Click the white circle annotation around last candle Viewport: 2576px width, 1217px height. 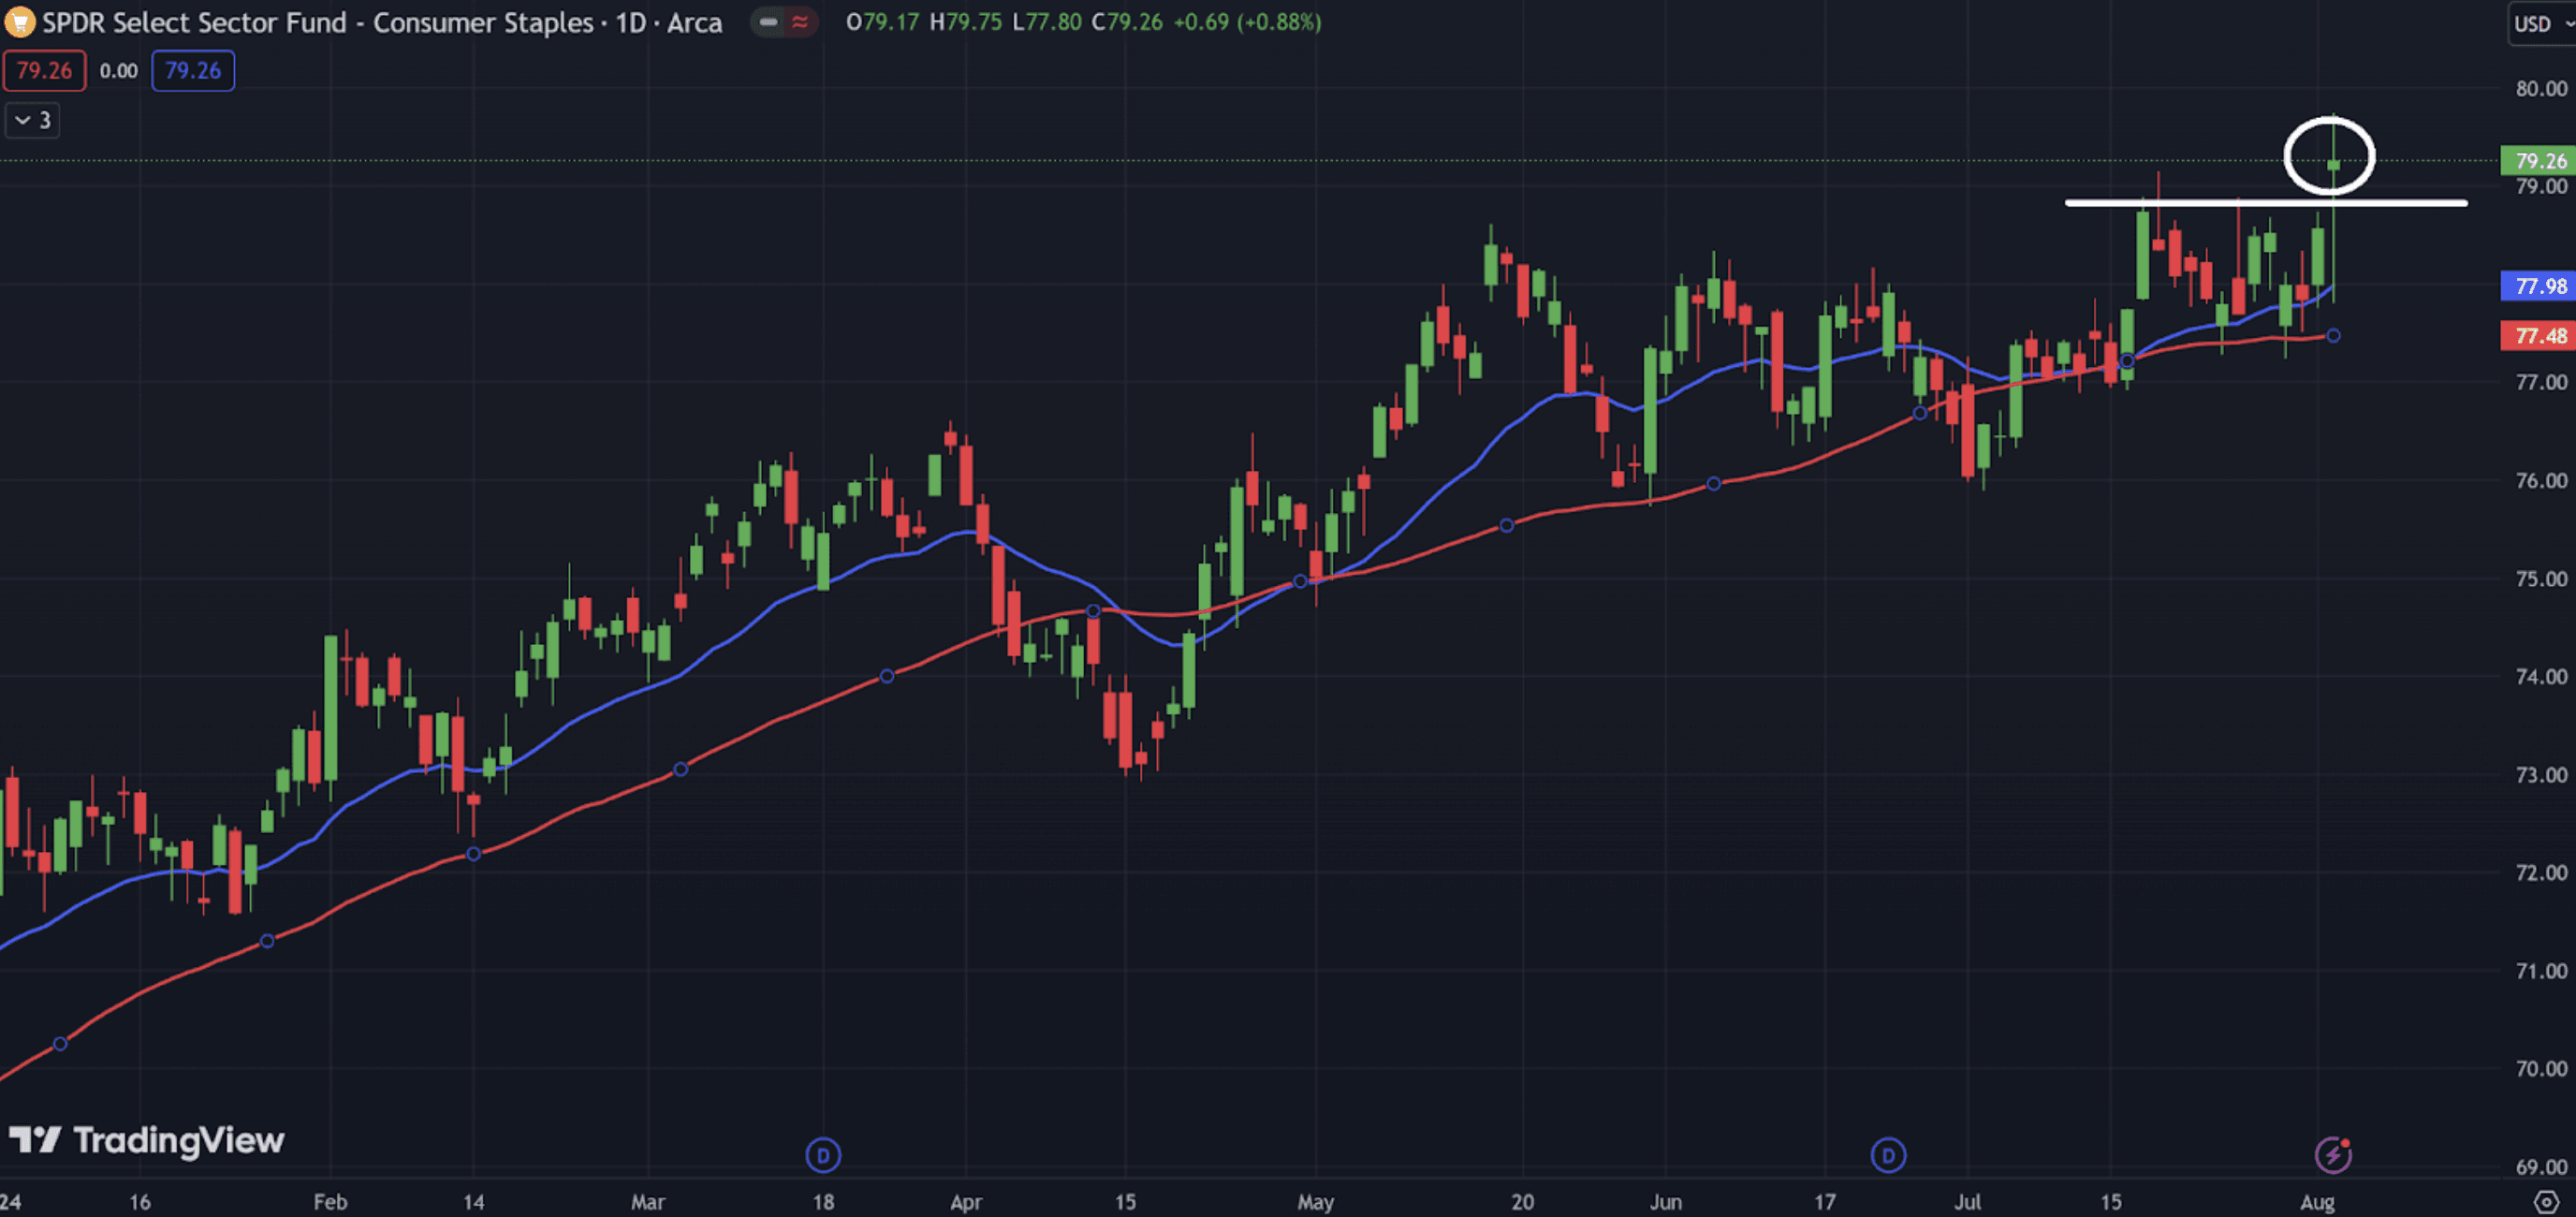pyautogui.click(x=2287, y=155)
